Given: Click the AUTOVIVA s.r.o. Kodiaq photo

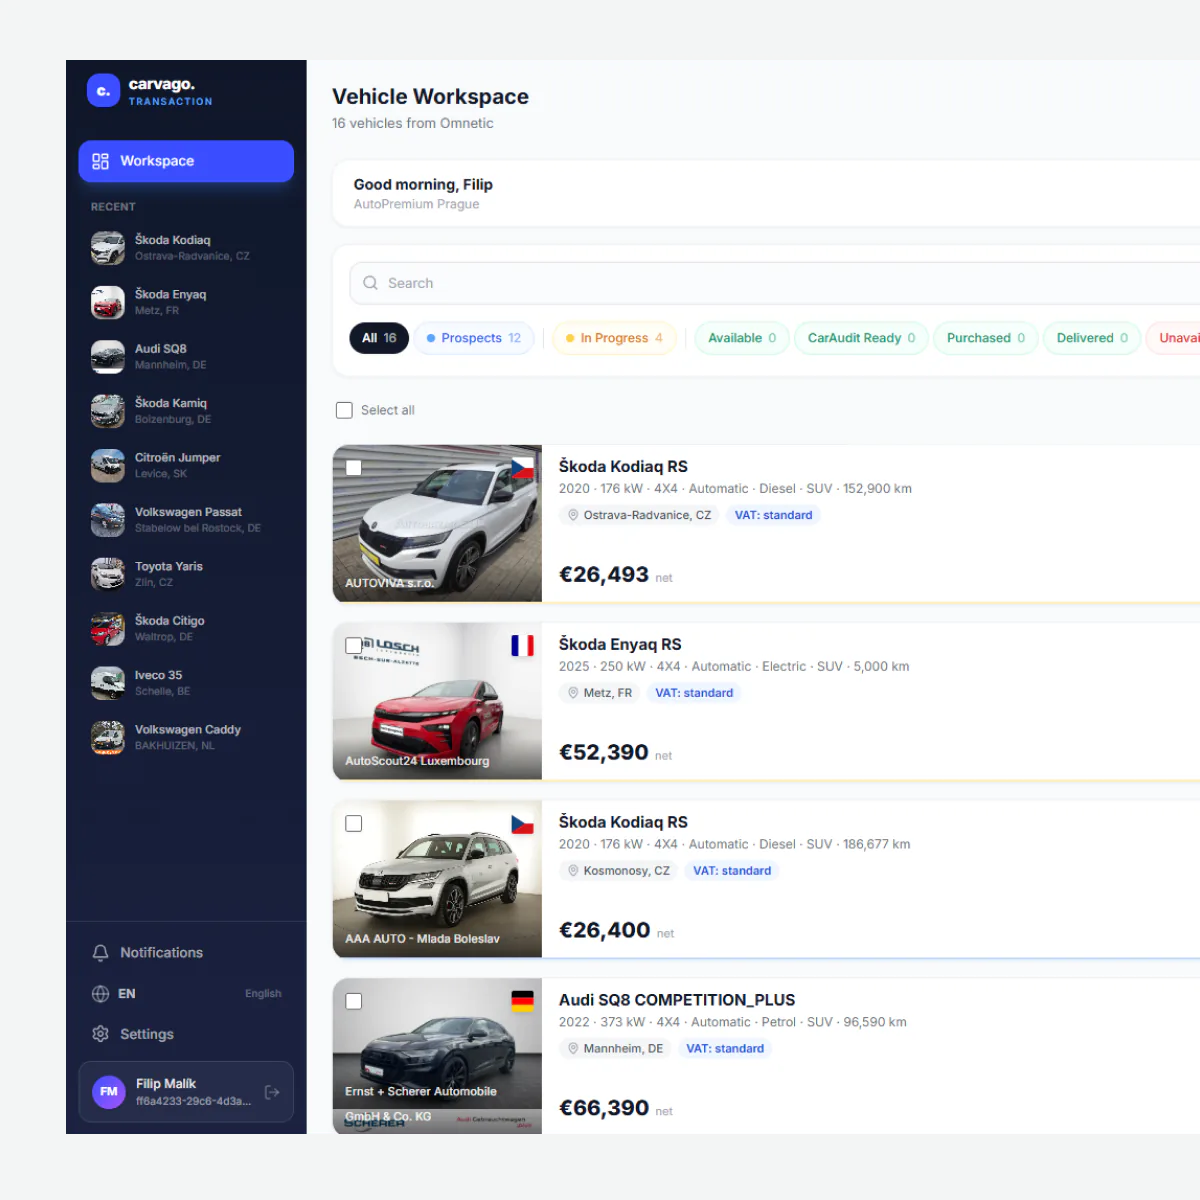Looking at the screenshot, I should [x=437, y=523].
